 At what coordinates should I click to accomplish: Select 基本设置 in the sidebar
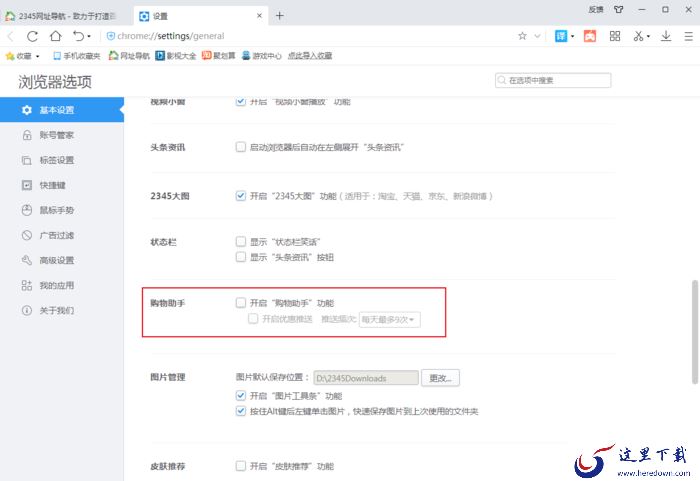(x=62, y=110)
